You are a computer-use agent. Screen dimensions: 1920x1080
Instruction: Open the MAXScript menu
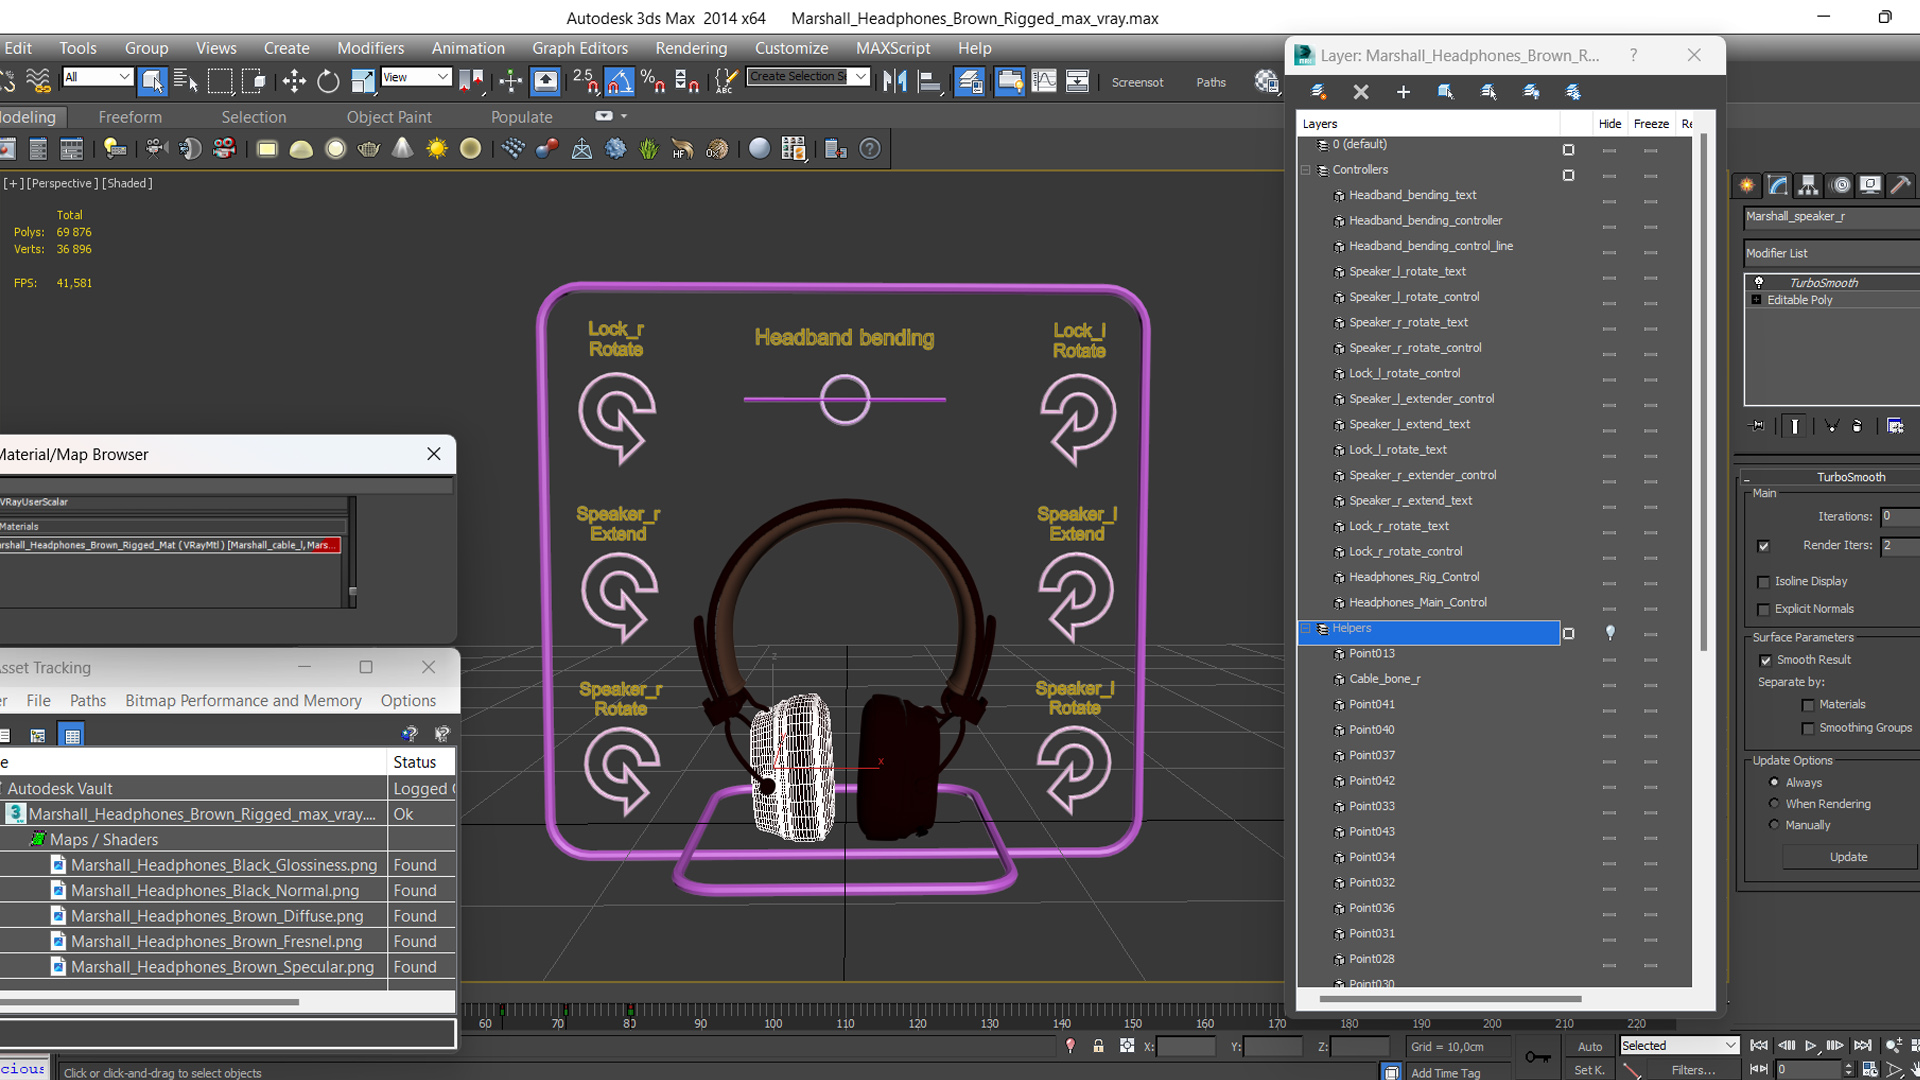[893, 48]
